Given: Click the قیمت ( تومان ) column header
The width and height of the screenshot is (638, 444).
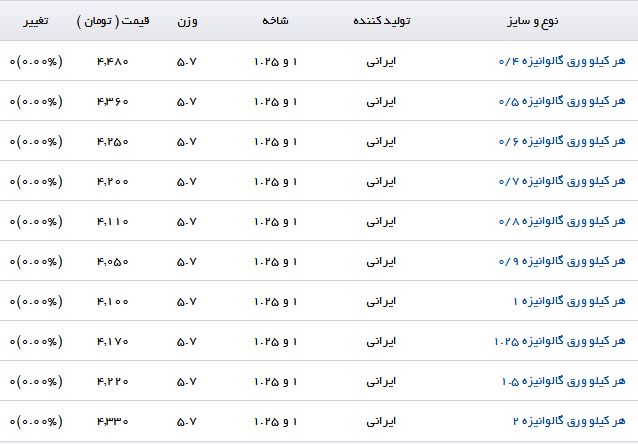Looking at the screenshot, I should [x=113, y=21].
